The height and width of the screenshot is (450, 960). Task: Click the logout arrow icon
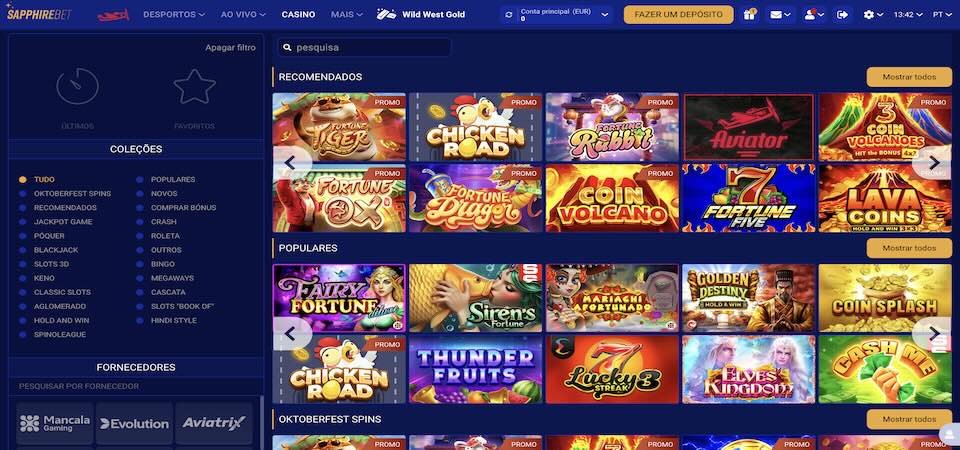pos(842,14)
